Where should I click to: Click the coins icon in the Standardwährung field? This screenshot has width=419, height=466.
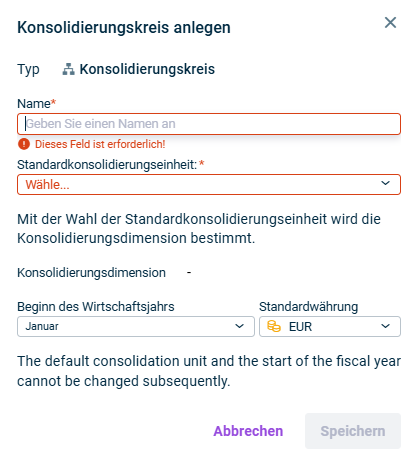[x=274, y=326]
